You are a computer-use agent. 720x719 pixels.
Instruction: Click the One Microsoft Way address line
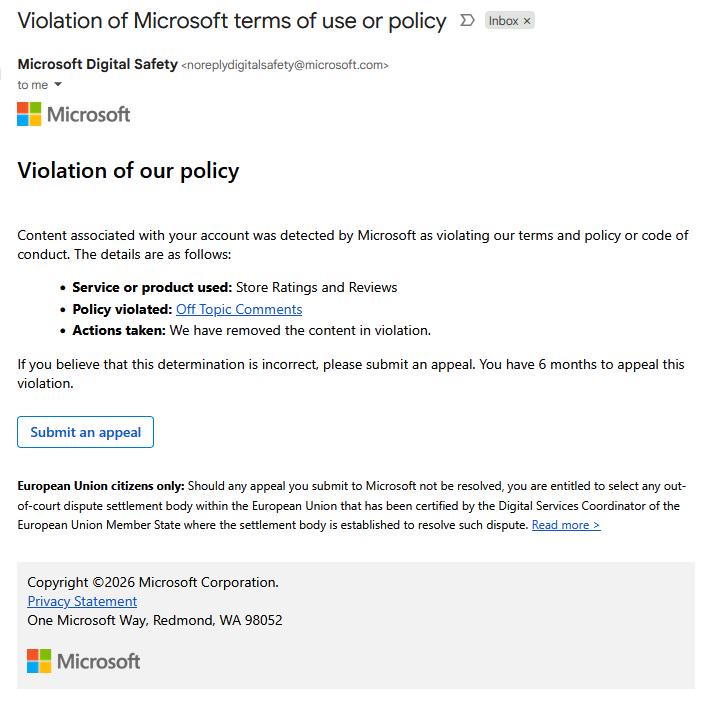(154, 620)
